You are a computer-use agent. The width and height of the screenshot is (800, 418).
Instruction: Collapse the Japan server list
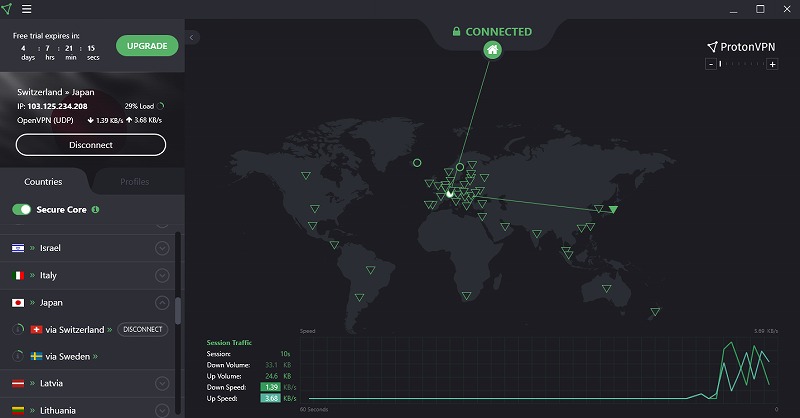[x=162, y=303]
